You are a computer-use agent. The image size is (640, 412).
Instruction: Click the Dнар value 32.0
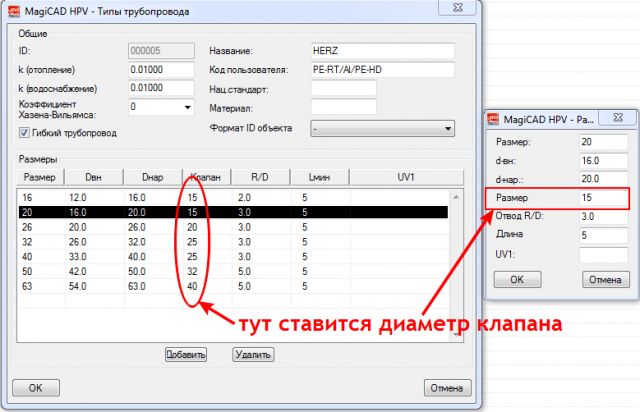tap(137, 242)
